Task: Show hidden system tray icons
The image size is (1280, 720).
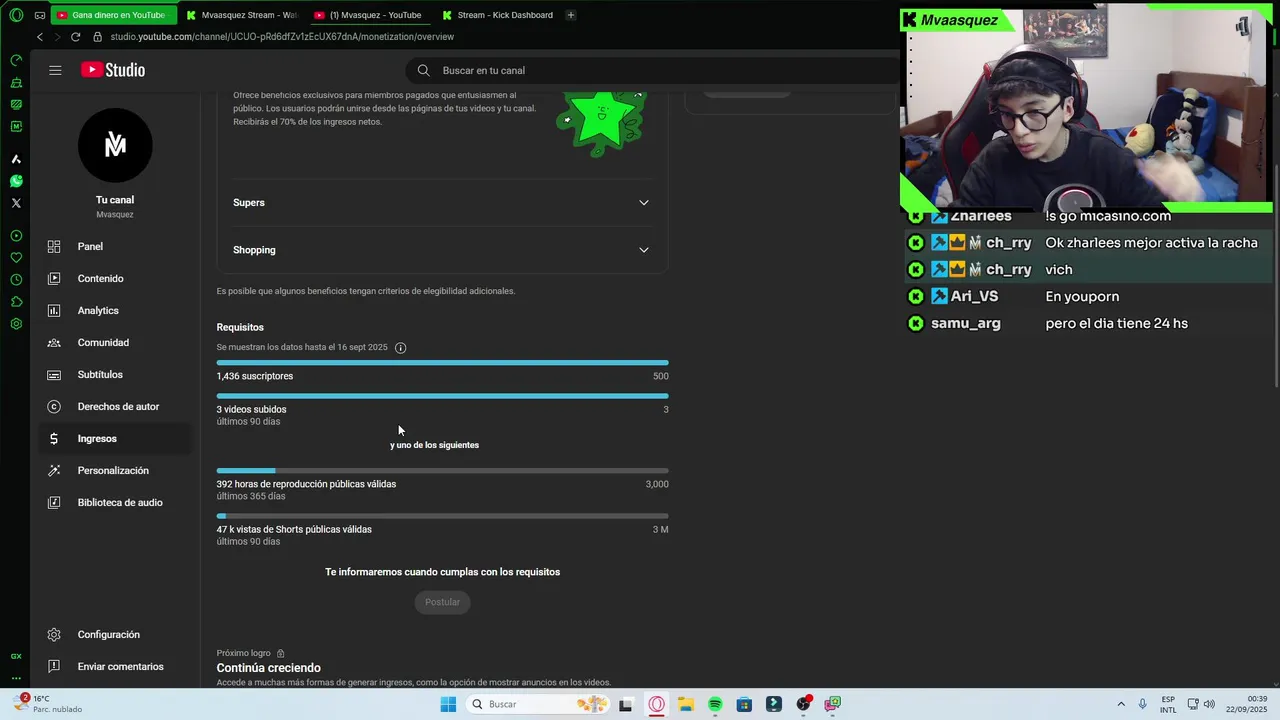Action: coord(1120,704)
